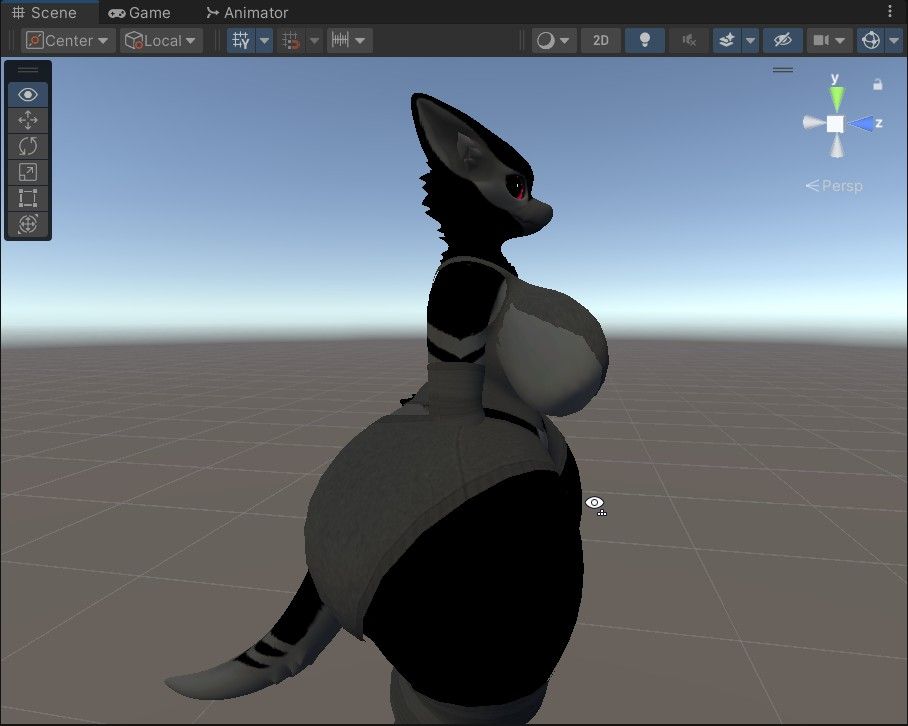This screenshot has width=908, height=726.
Task: Click the gray bottom cone on orientation gizmo
Action: (836, 148)
